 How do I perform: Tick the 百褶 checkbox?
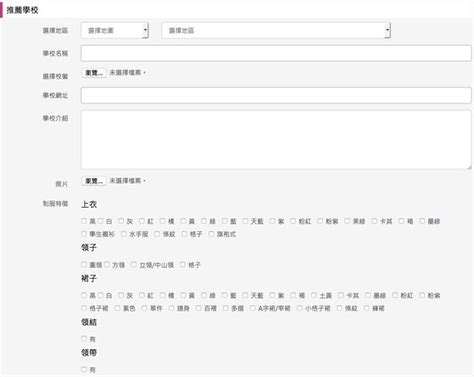tap(199, 308)
